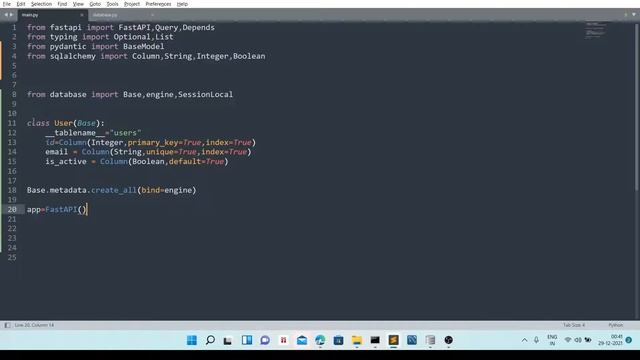This screenshot has width=640, height=360.
Task: Open Widgets panel from taskbar
Action: [x=247, y=340]
